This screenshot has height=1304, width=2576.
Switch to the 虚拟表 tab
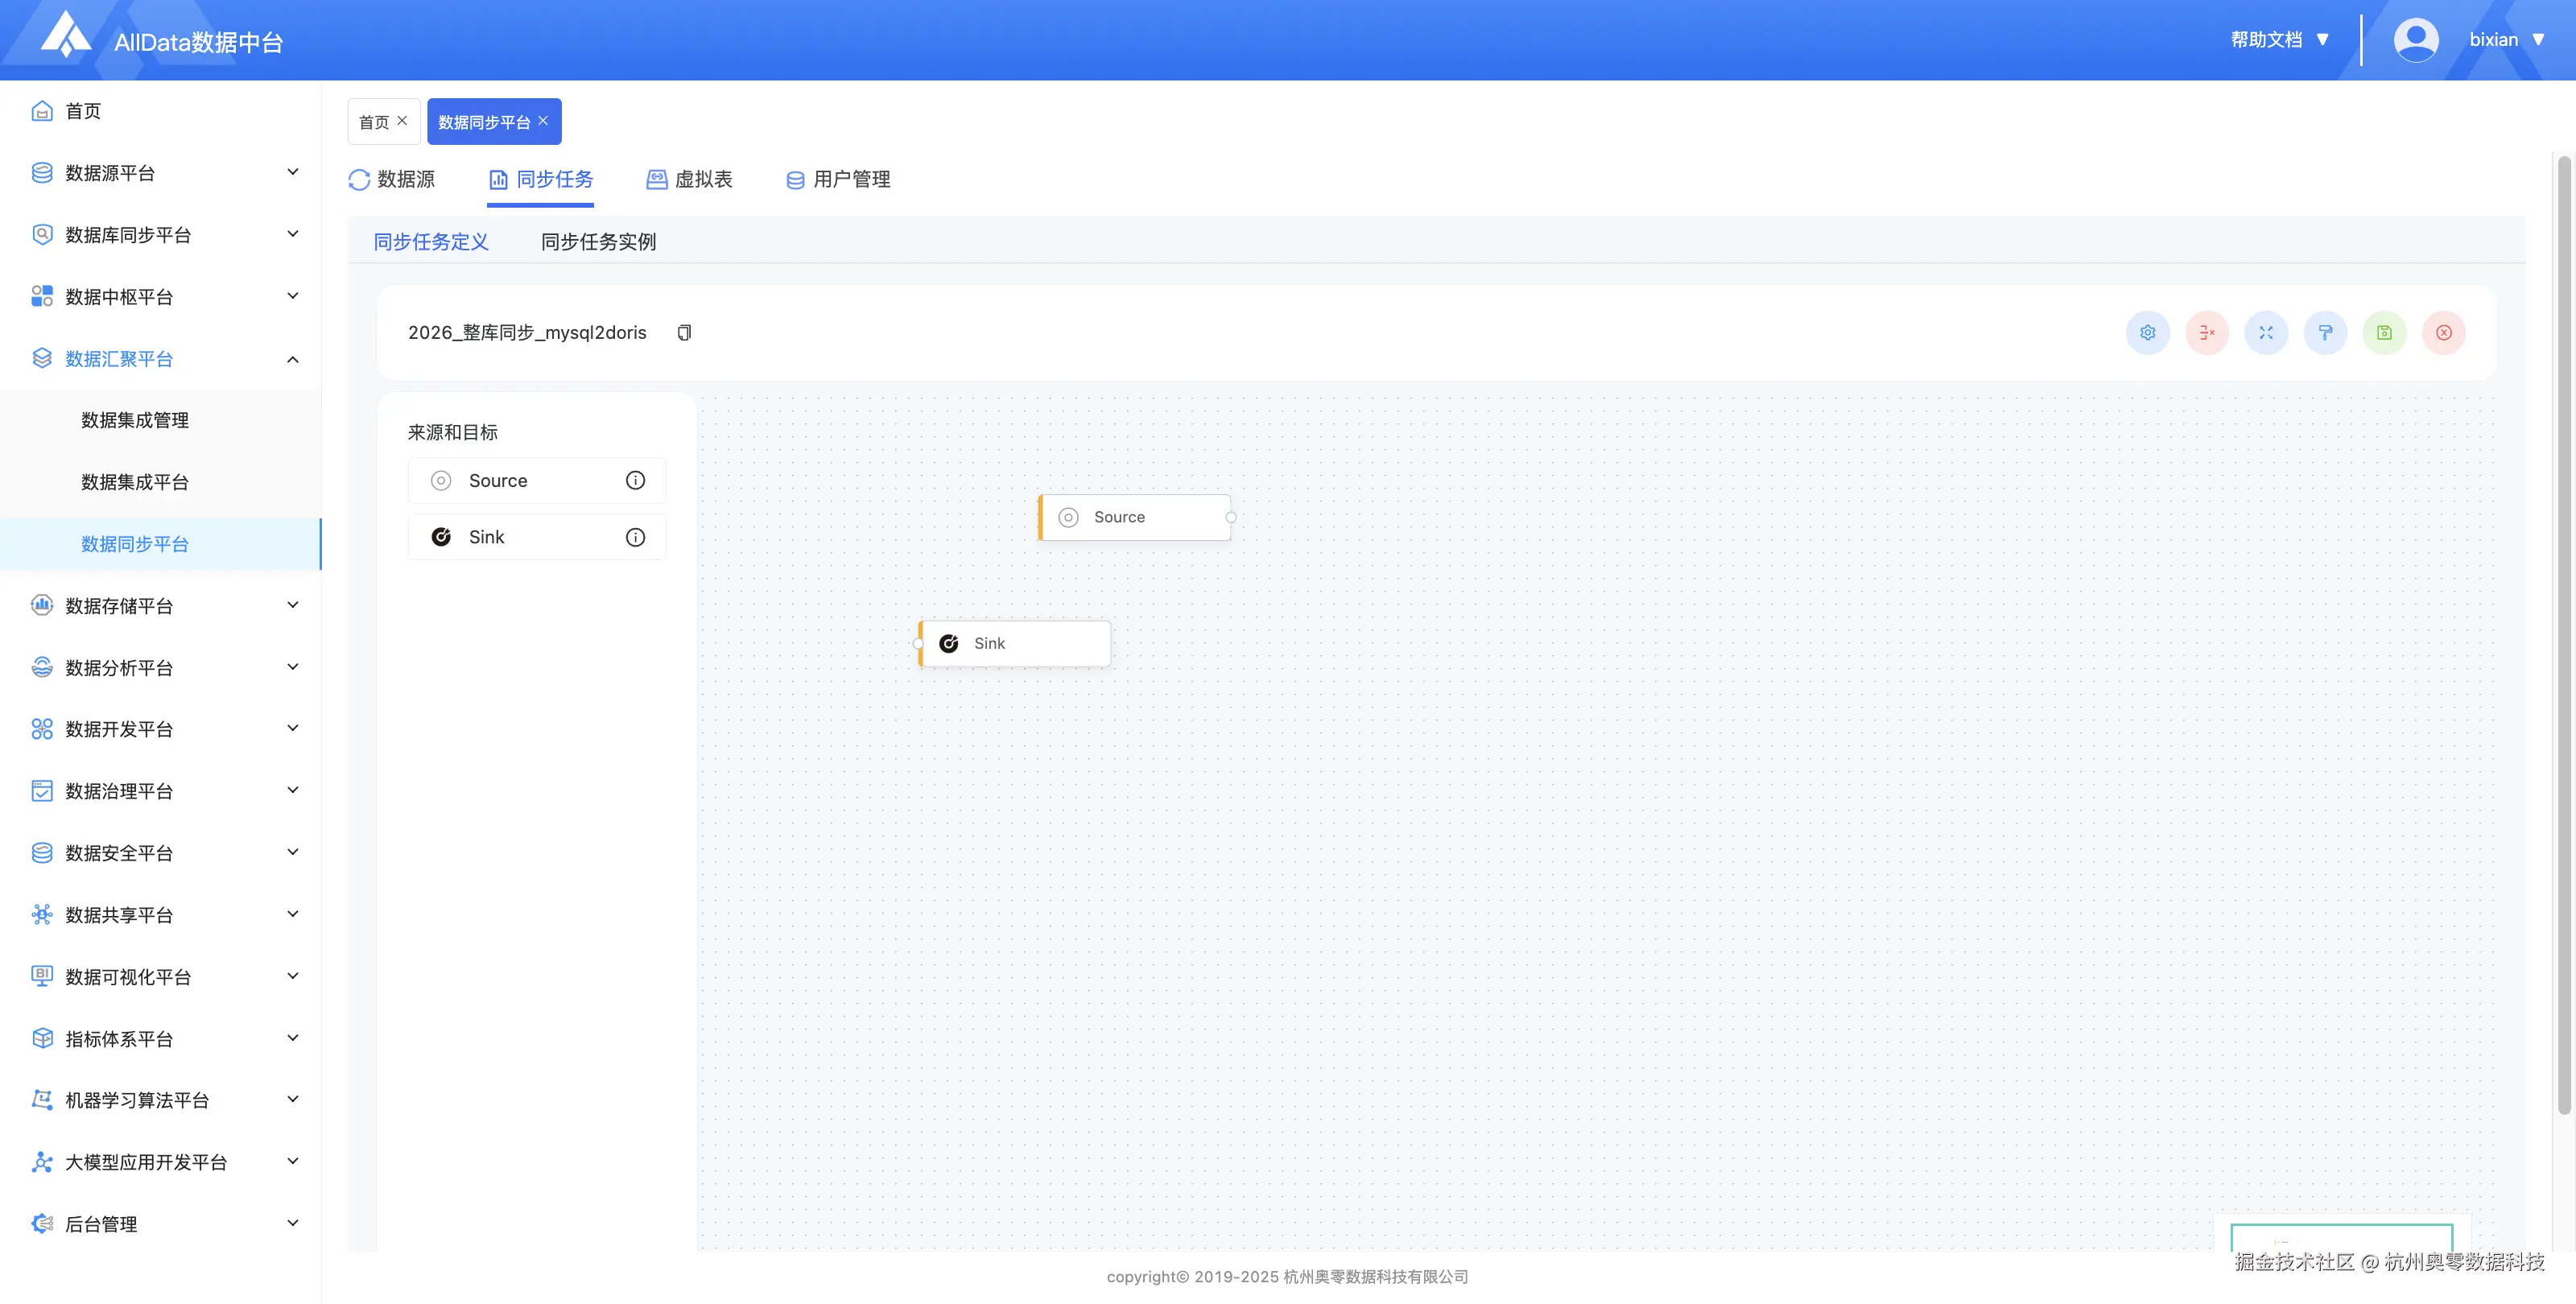(x=689, y=179)
